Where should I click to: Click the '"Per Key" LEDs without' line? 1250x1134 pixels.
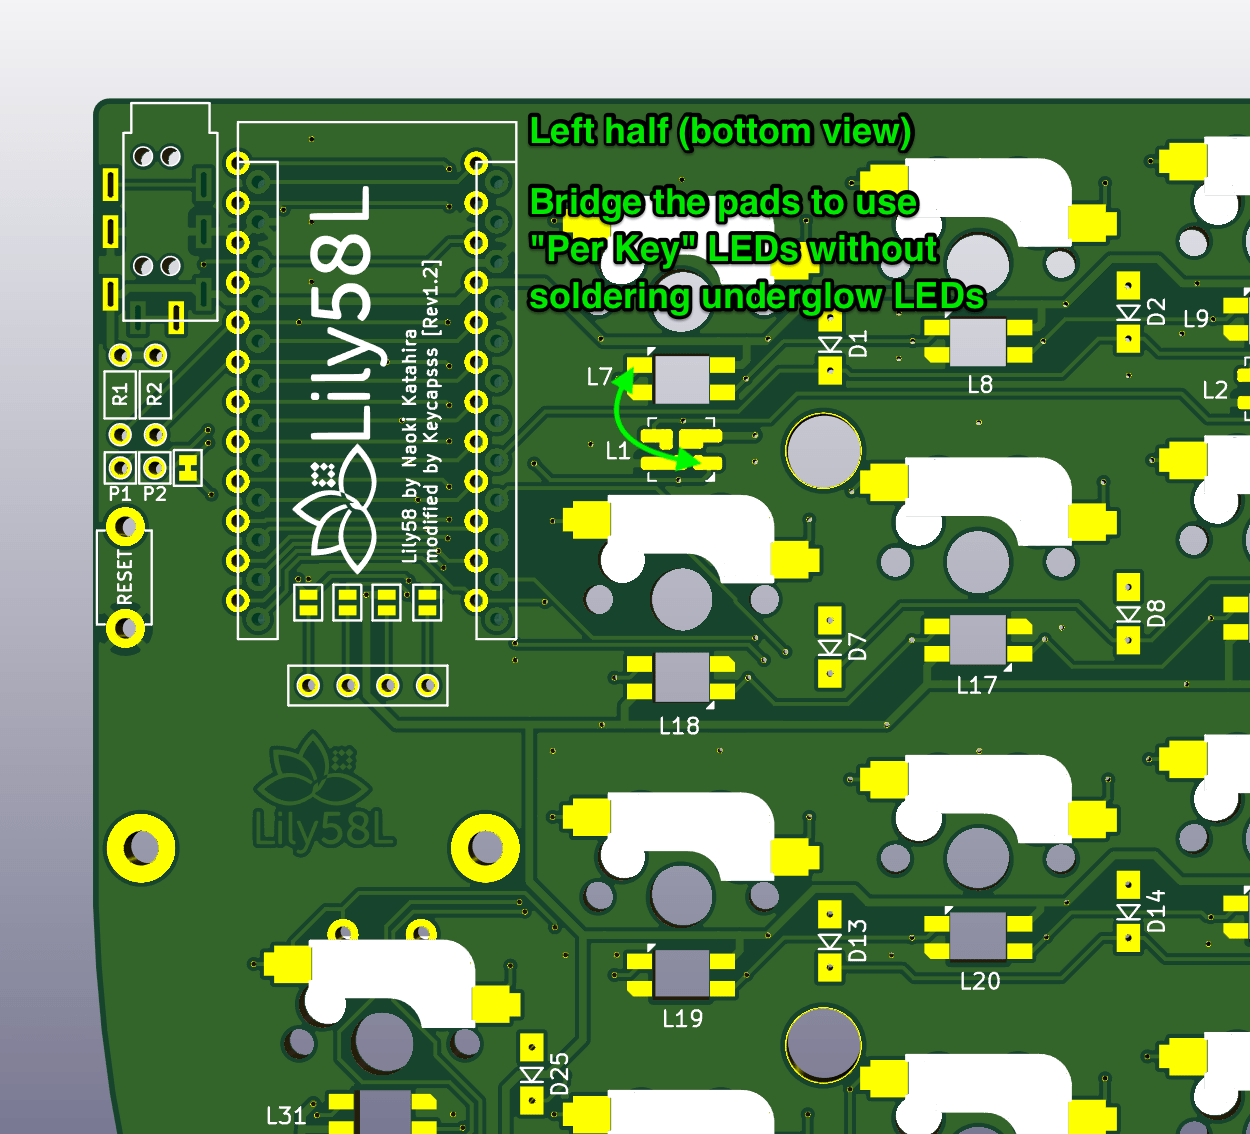(x=734, y=248)
